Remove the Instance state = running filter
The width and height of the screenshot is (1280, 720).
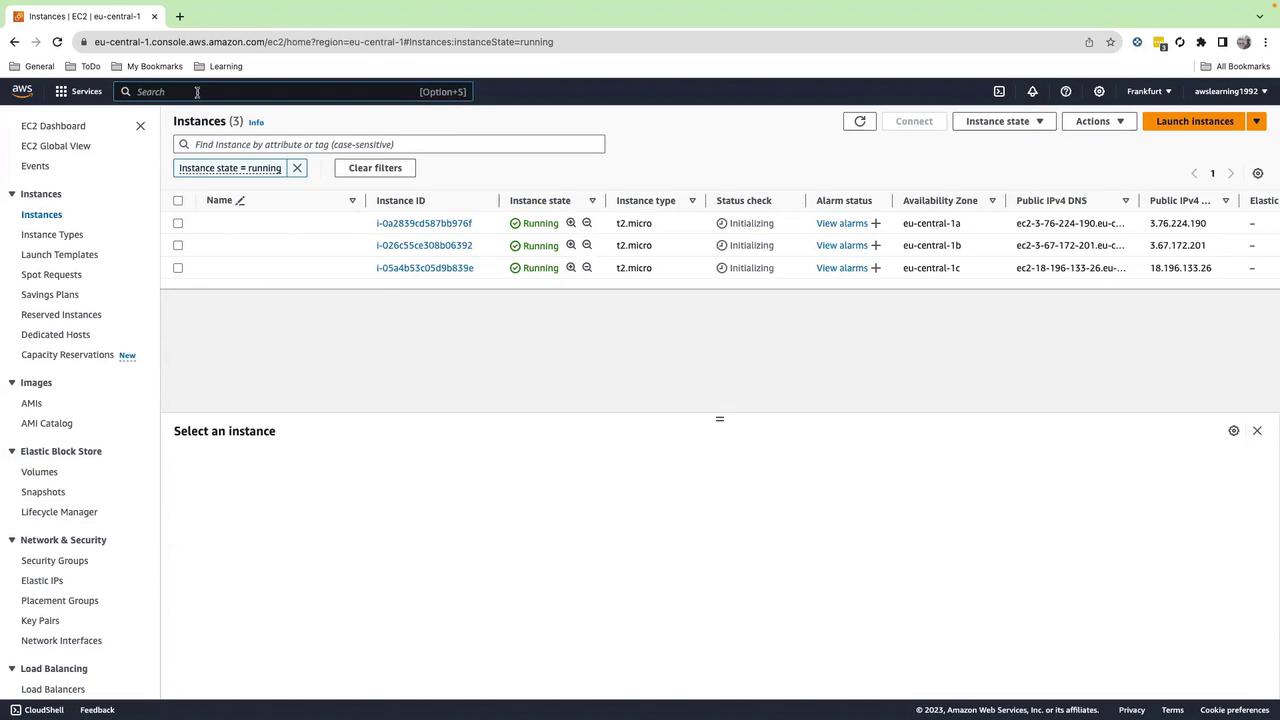click(x=297, y=168)
